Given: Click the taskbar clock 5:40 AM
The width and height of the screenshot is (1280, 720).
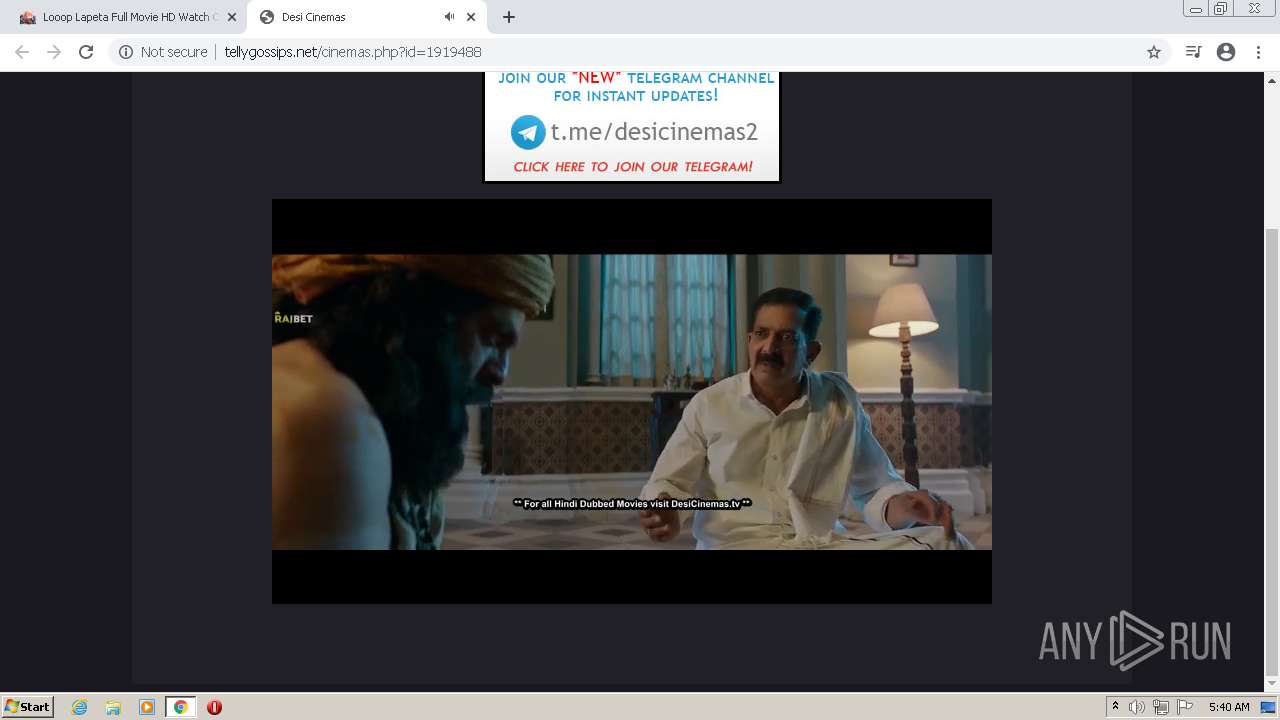Looking at the screenshot, I should pyautogui.click(x=1229, y=707).
